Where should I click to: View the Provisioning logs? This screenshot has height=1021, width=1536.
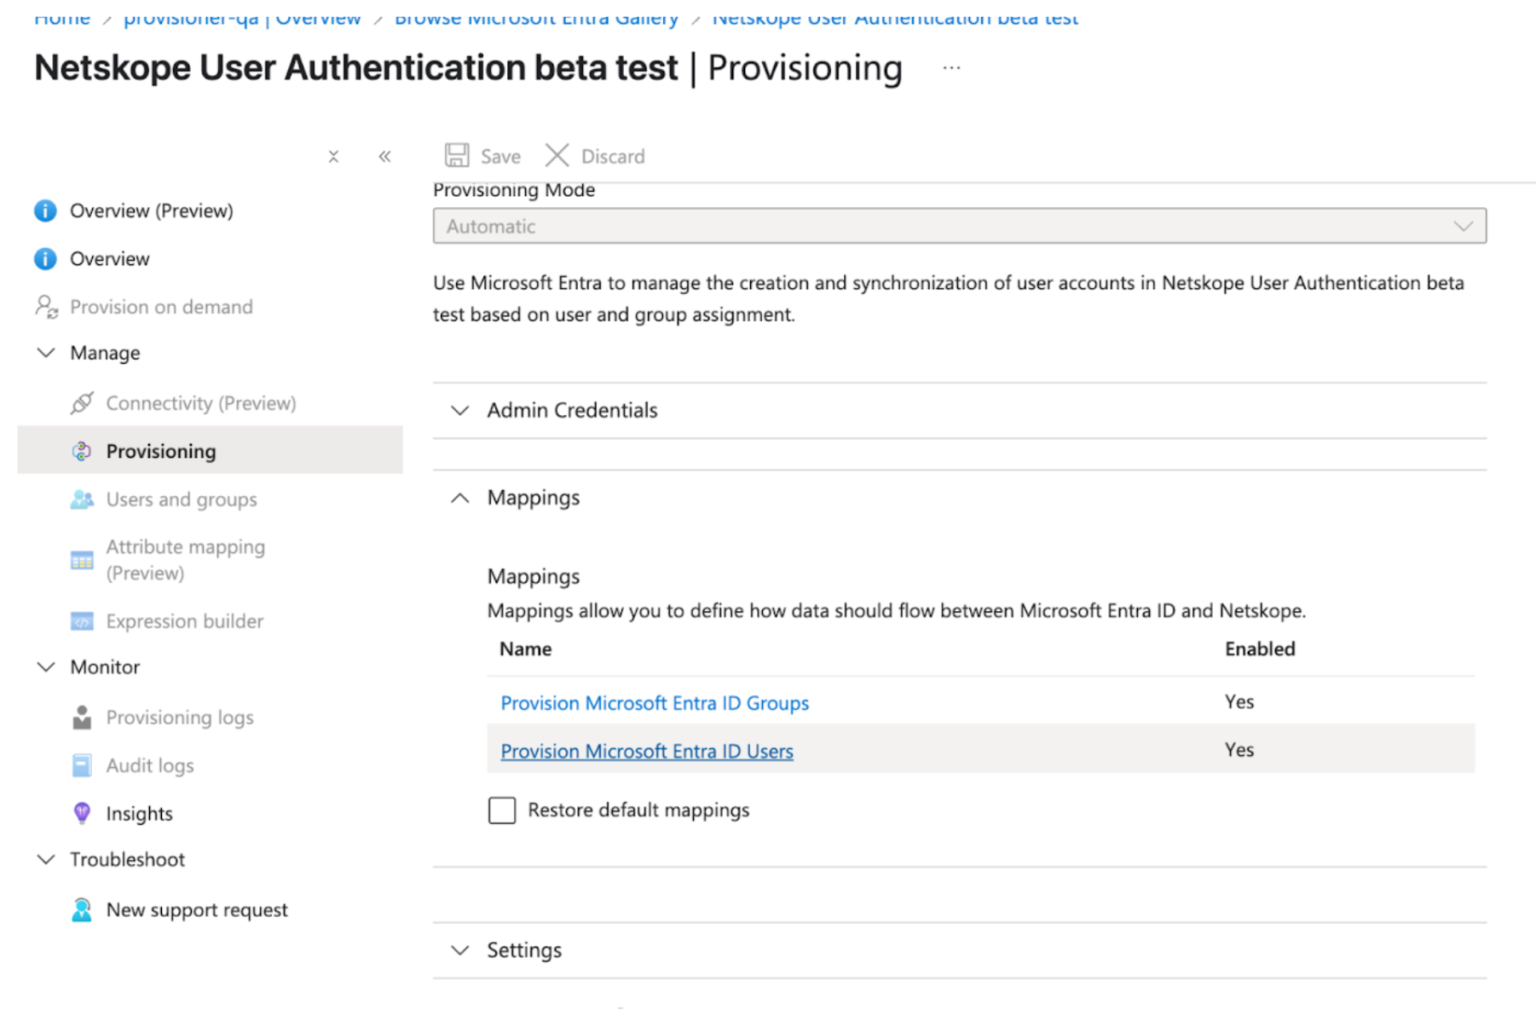(179, 717)
